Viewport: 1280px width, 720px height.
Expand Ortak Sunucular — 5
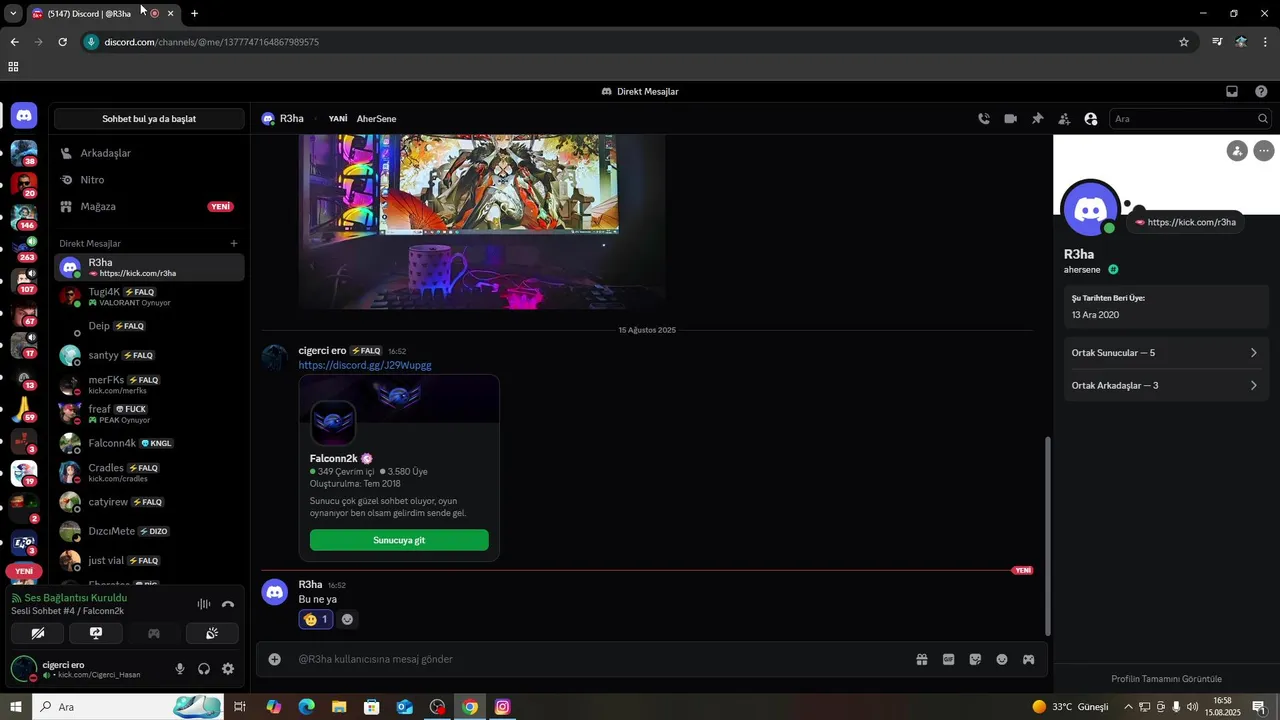1165,353
